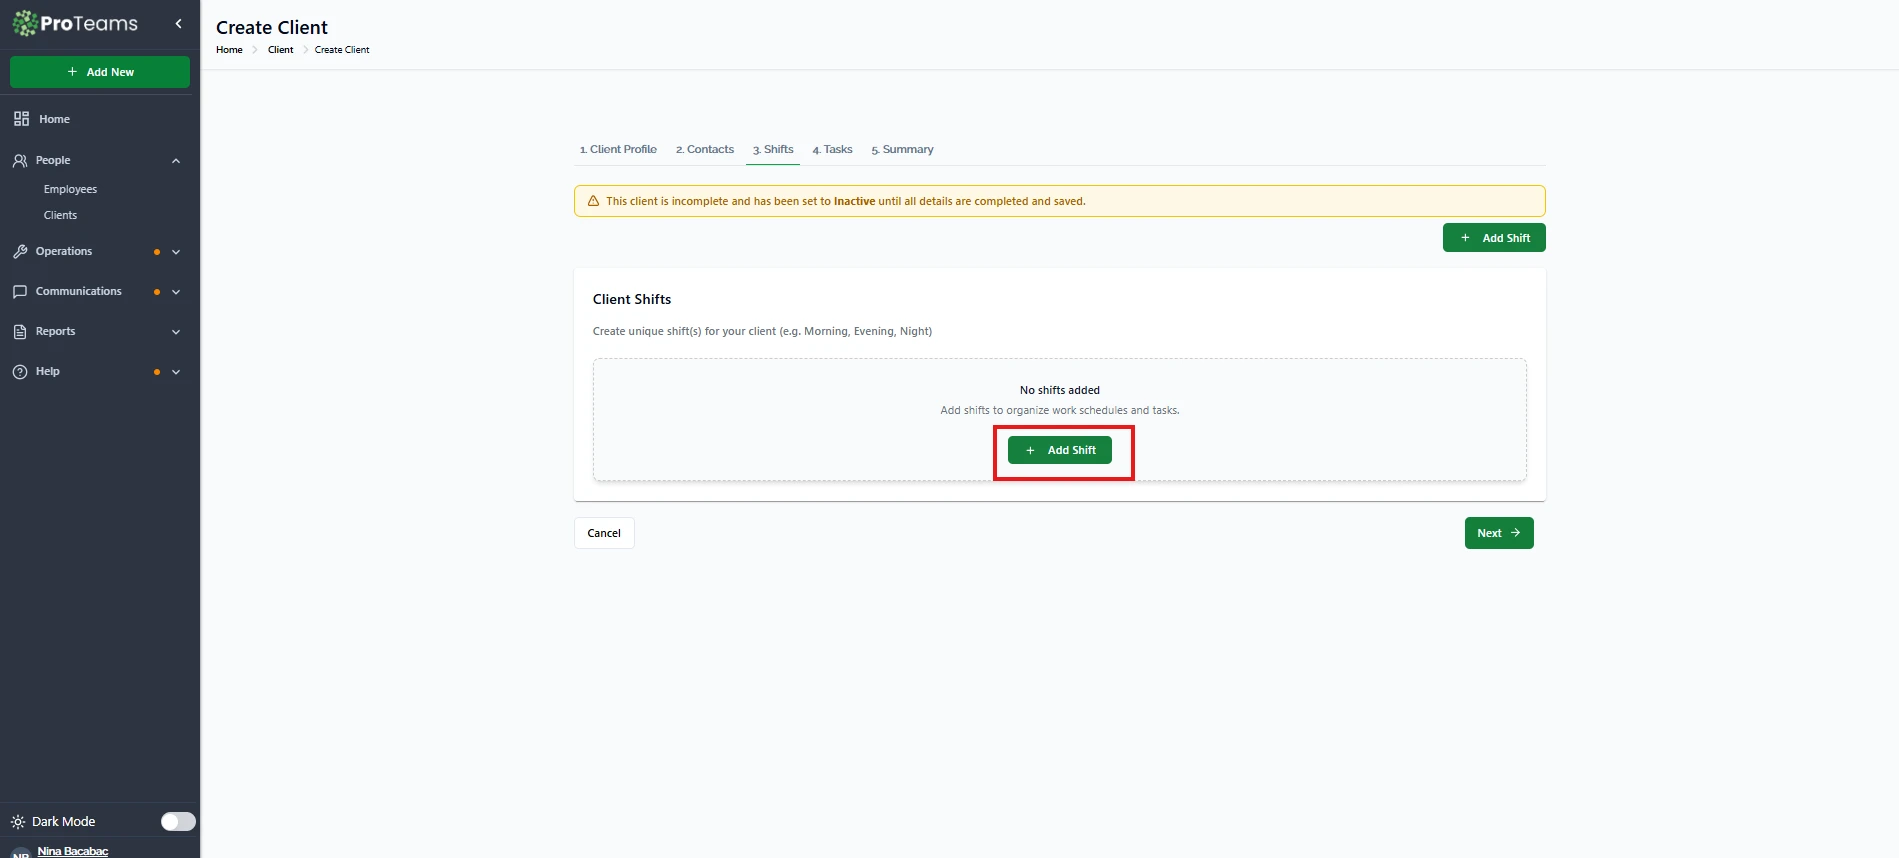Click the ProTeams logo icon
Image resolution: width=1899 pixels, height=858 pixels.
25,23
